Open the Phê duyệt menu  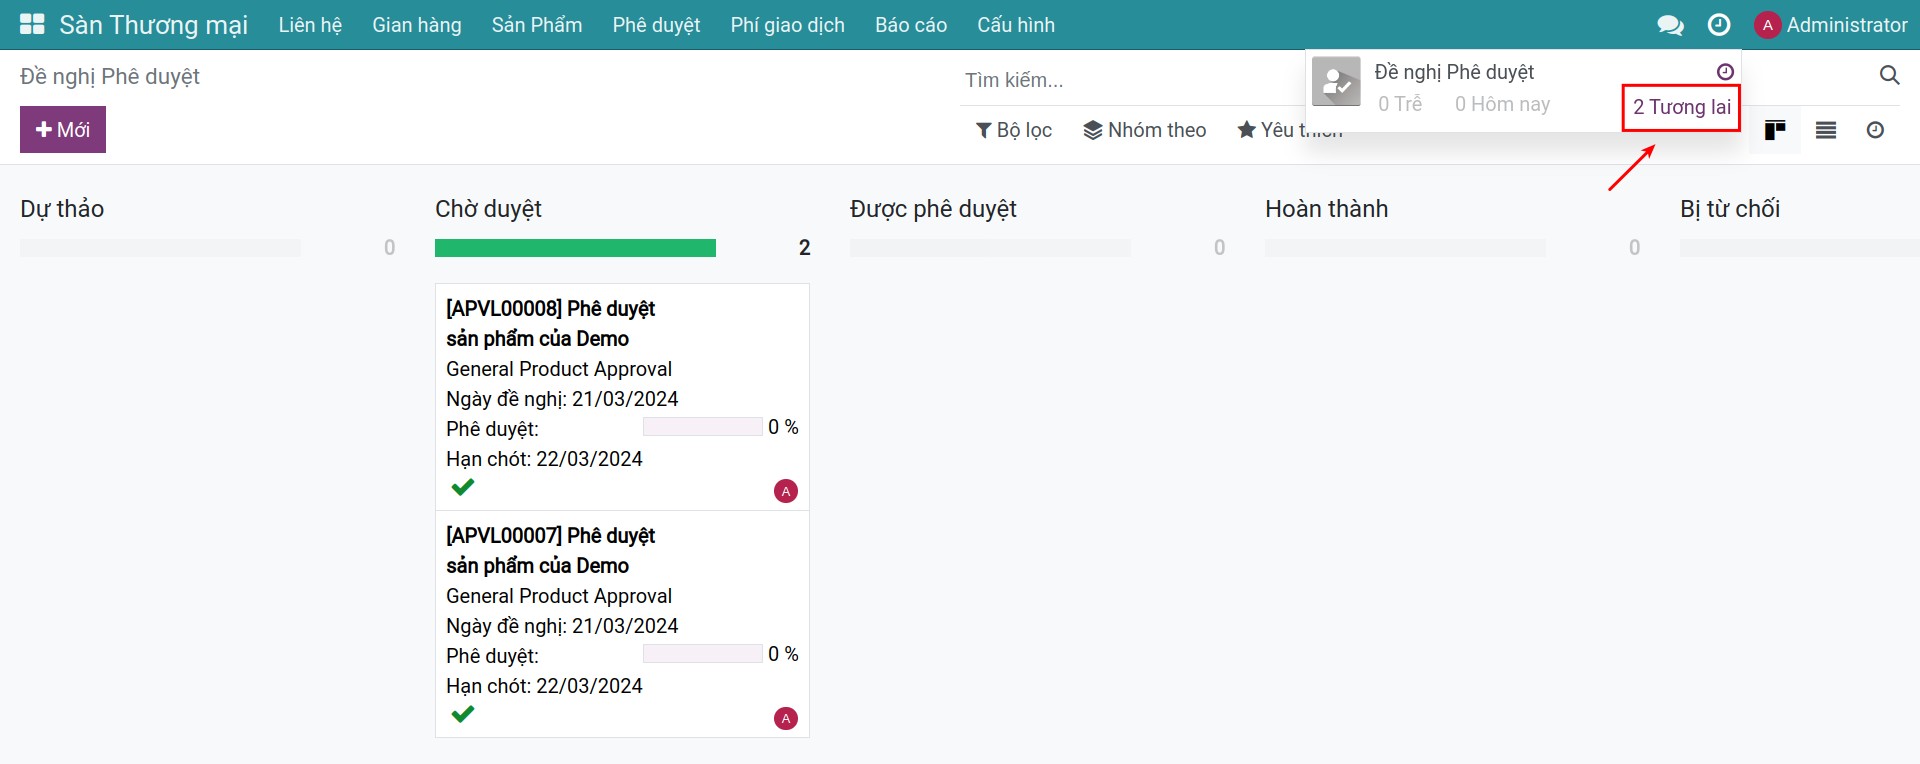click(656, 25)
